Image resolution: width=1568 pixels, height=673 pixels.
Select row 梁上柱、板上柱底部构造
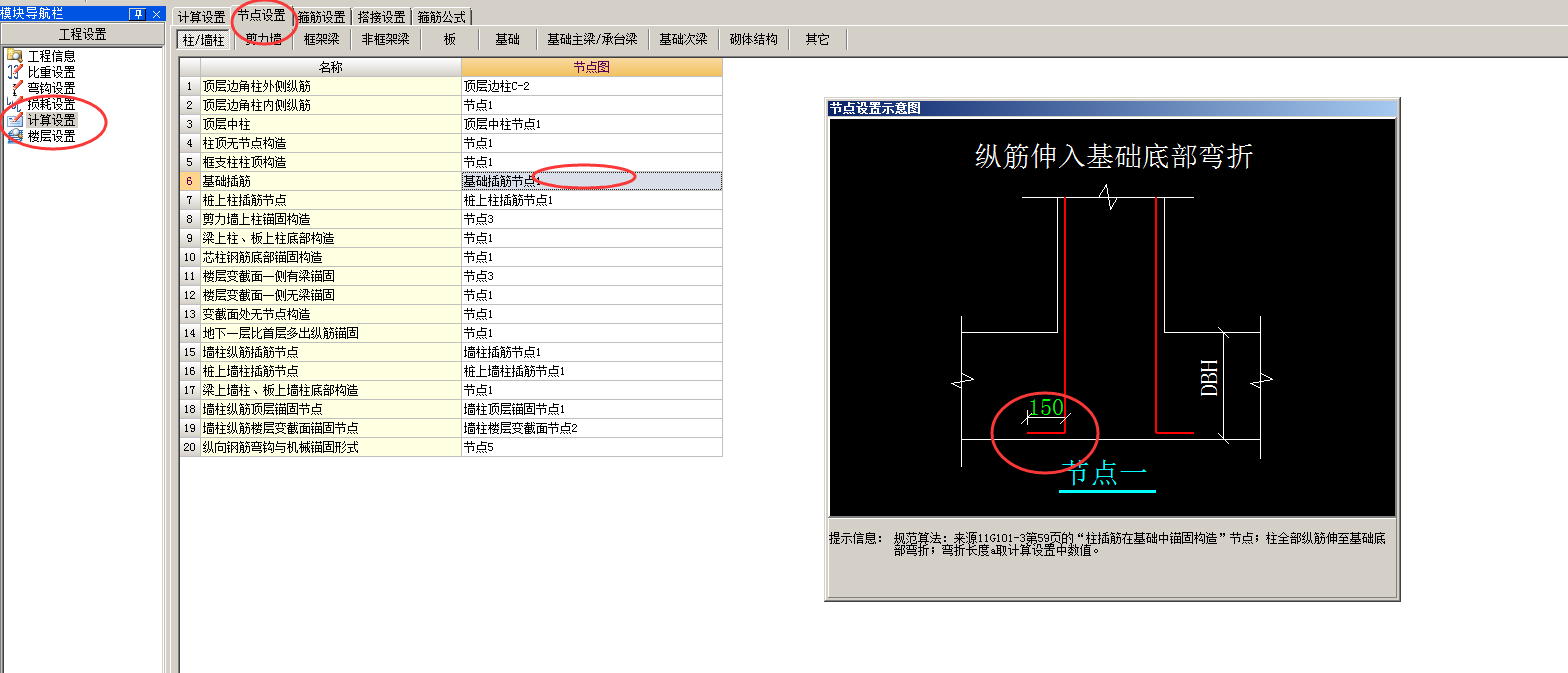point(331,238)
